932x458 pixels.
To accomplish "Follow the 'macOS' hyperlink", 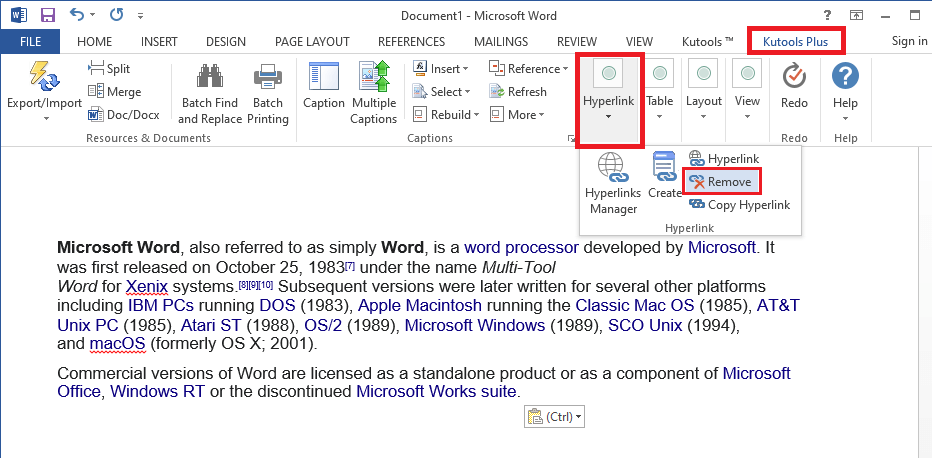I will (117, 343).
